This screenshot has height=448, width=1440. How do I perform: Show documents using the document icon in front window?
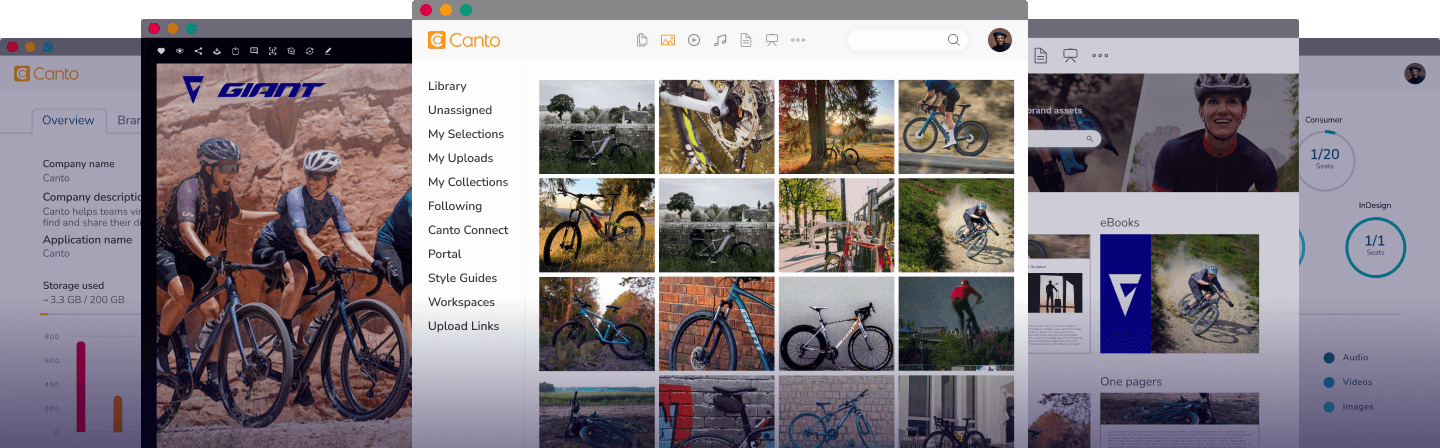coord(745,40)
